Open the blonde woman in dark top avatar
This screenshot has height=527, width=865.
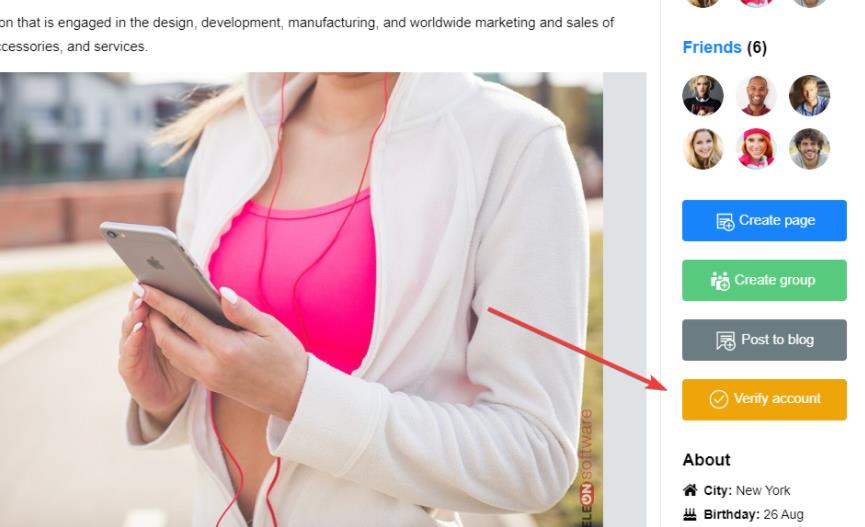703,95
